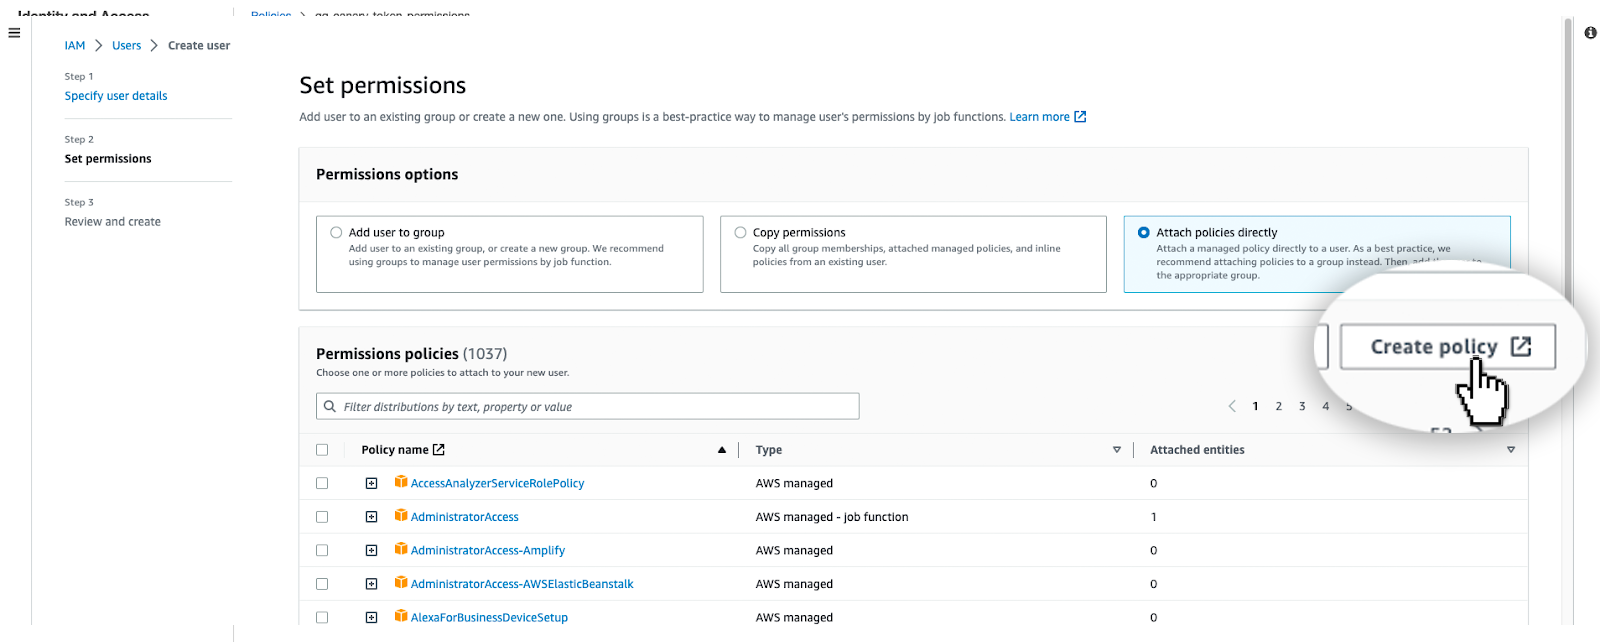The image size is (1600, 642).
Task: Click the previous page arrow in pagination
Action: (1232, 406)
